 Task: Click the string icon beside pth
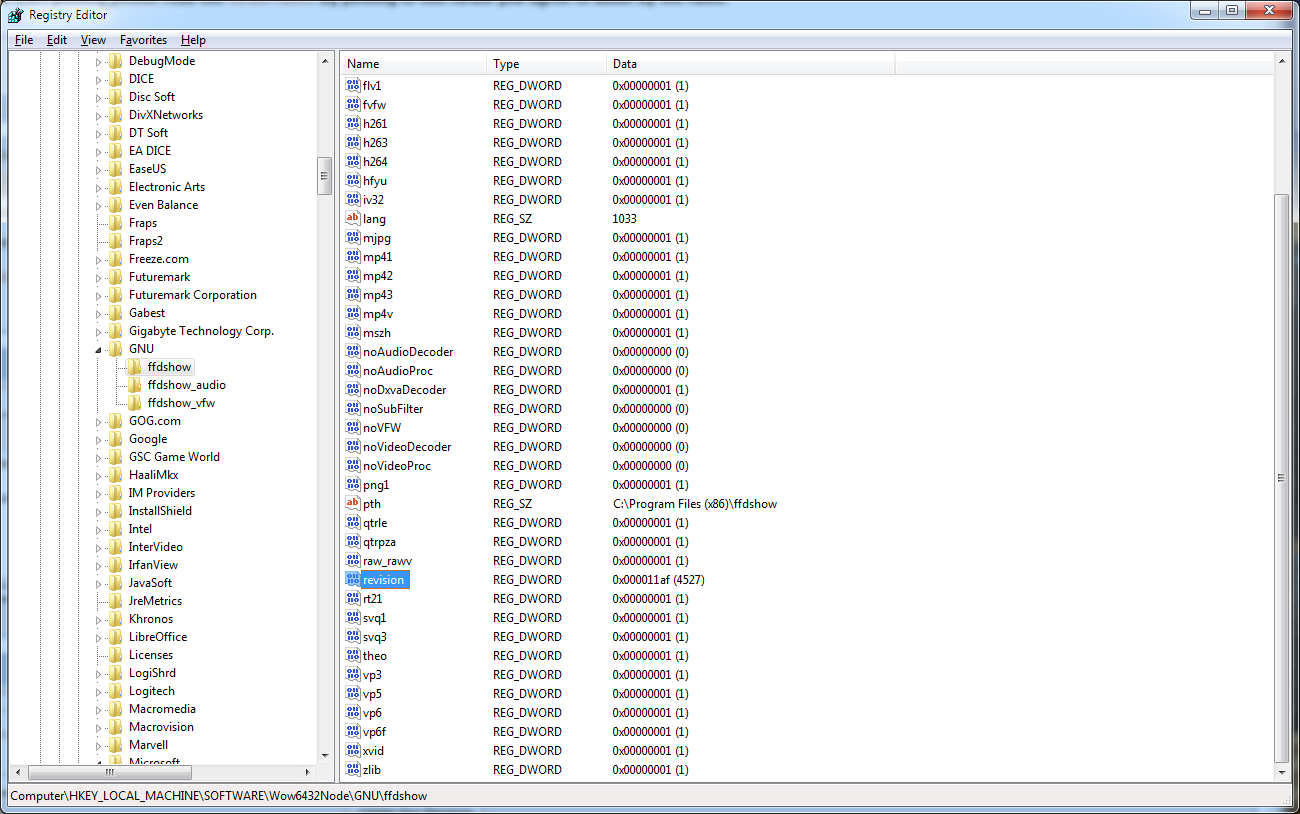point(352,504)
